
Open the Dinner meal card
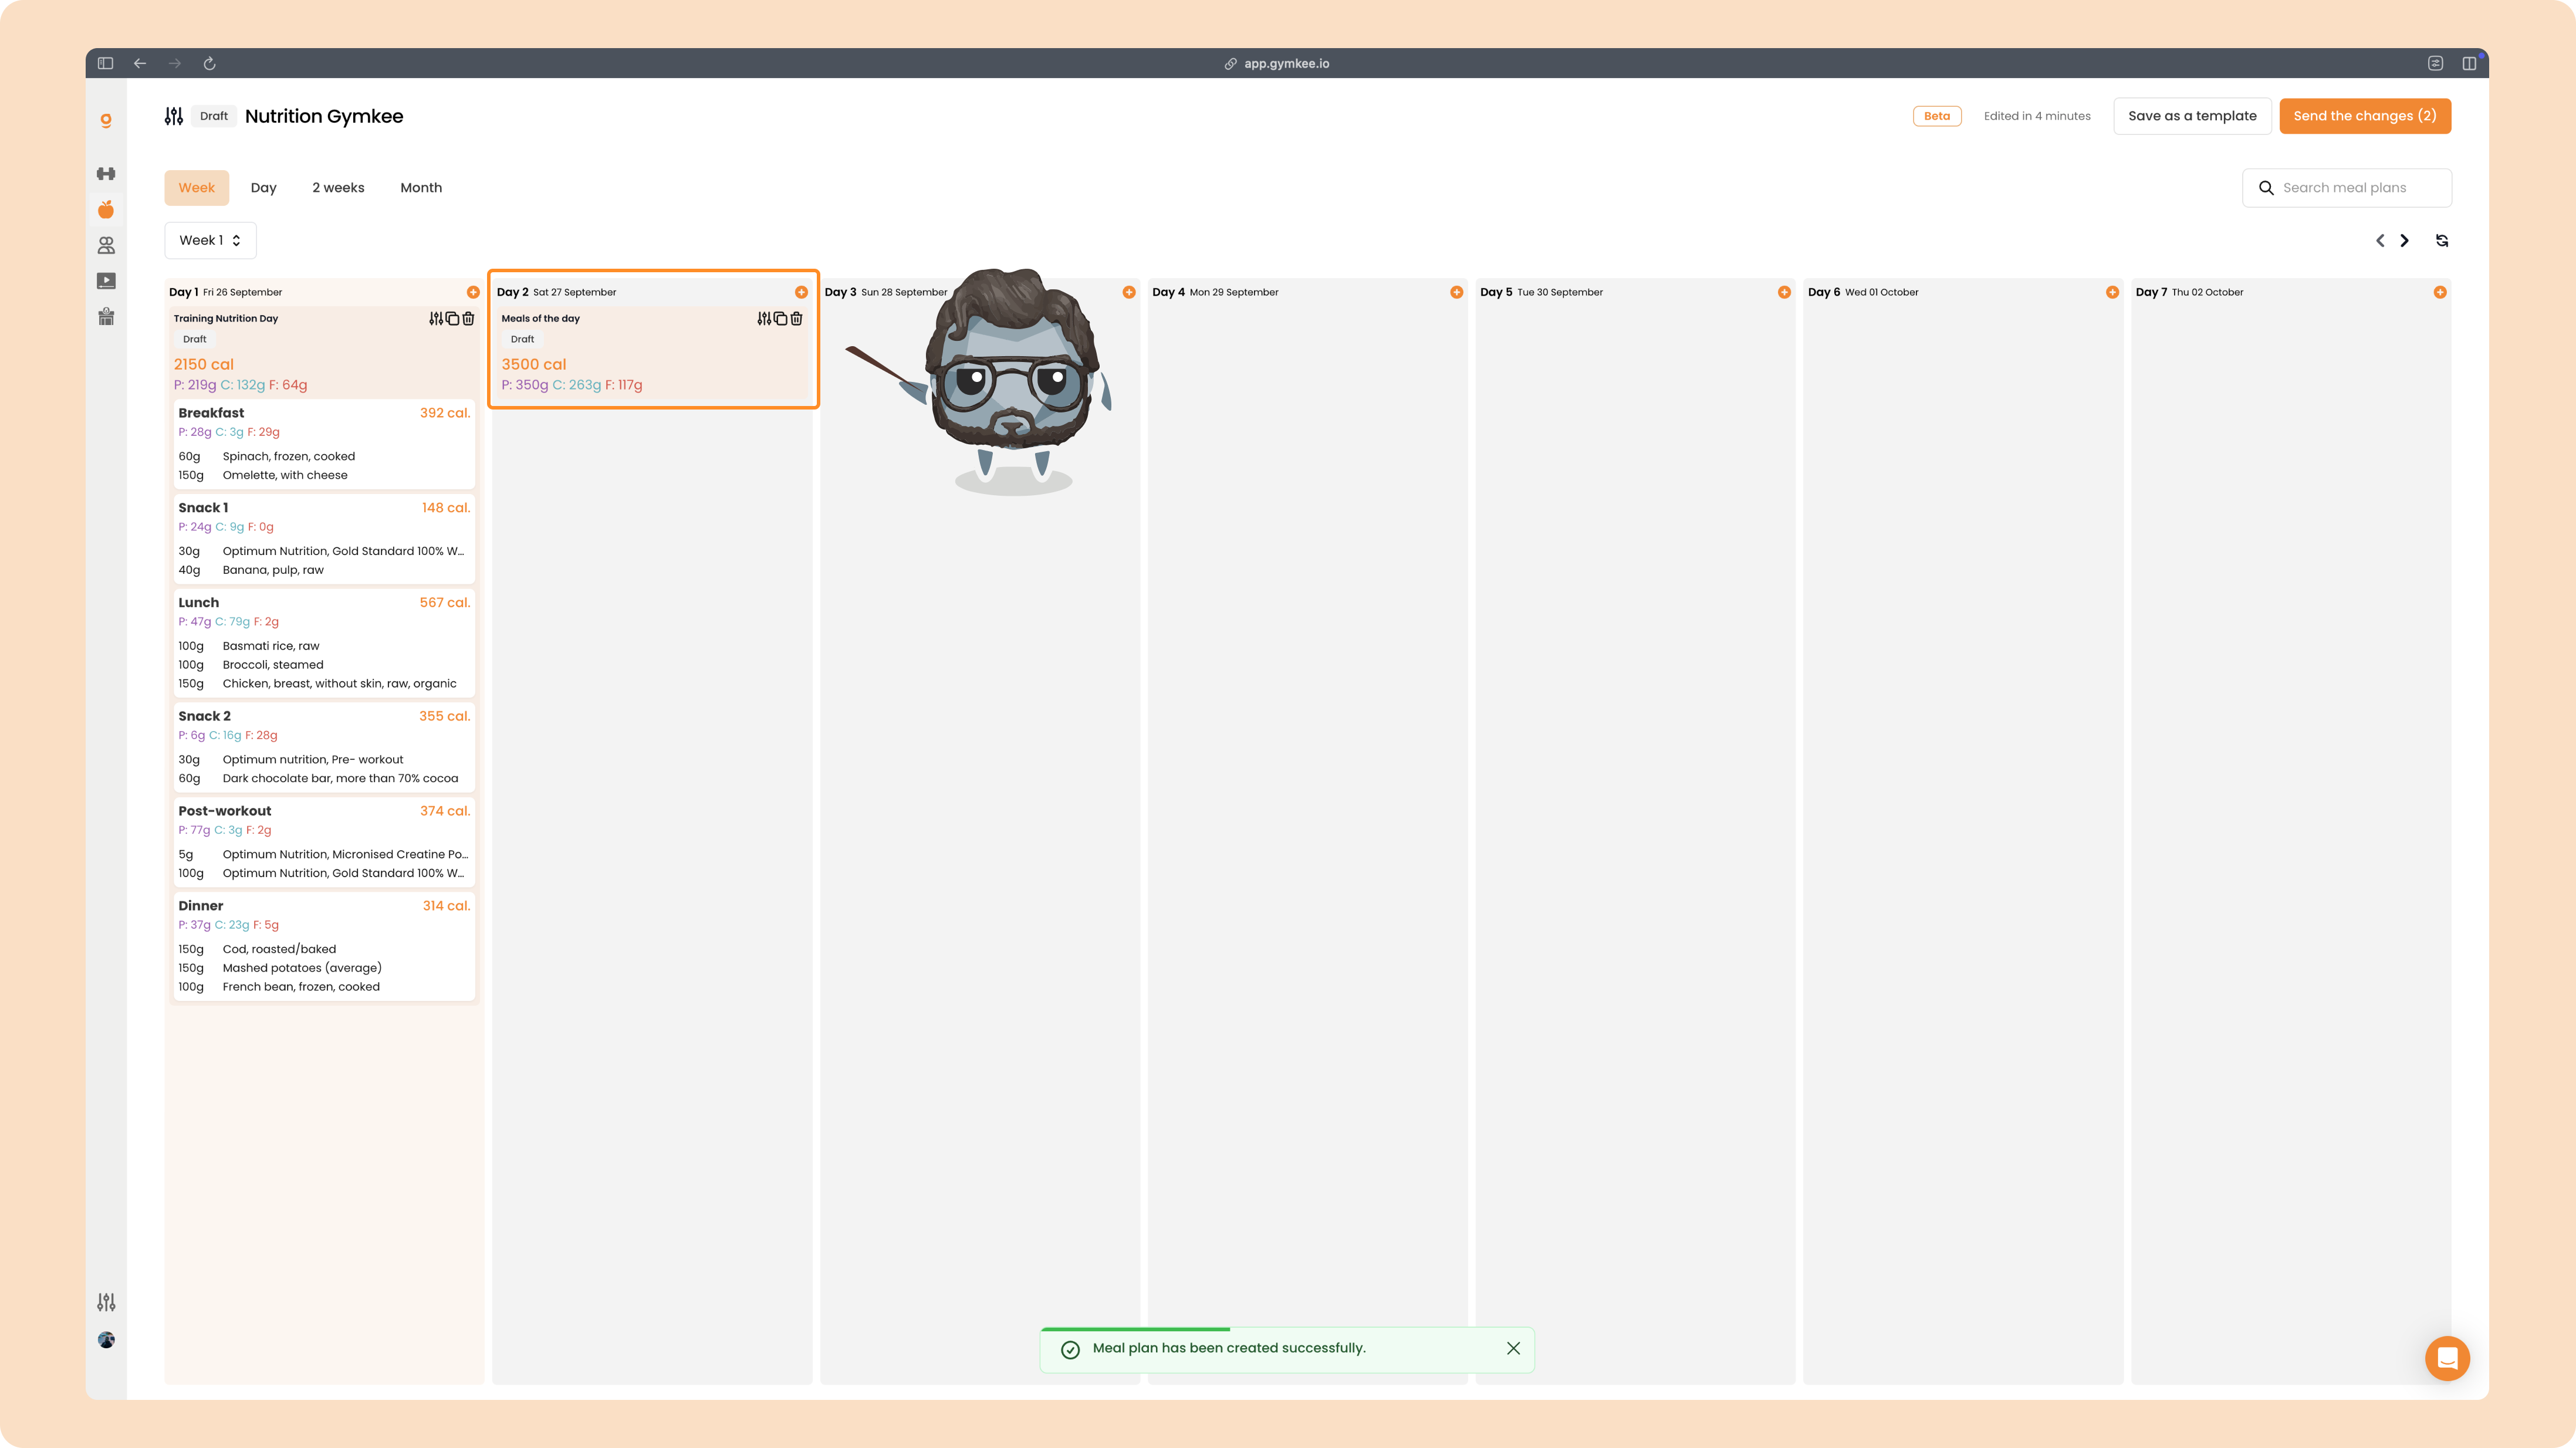[324, 946]
